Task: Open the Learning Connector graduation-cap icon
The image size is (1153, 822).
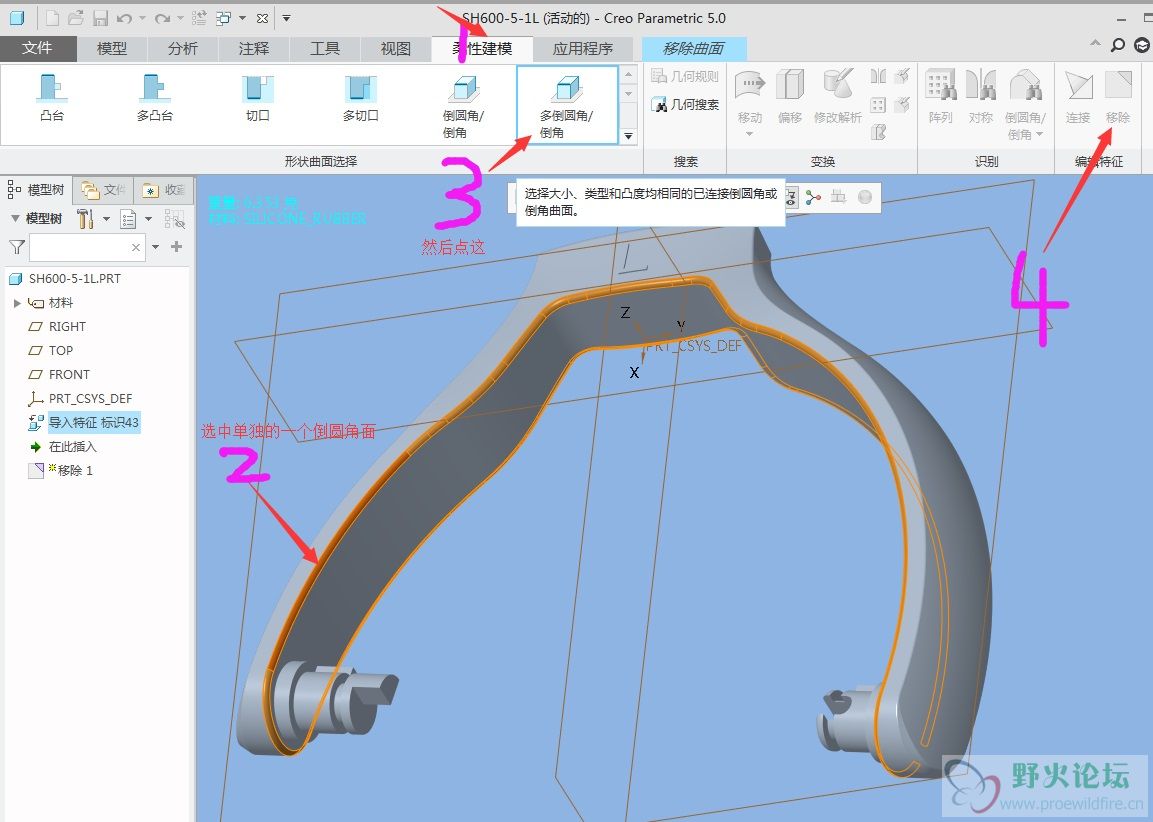Action: [1141, 46]
